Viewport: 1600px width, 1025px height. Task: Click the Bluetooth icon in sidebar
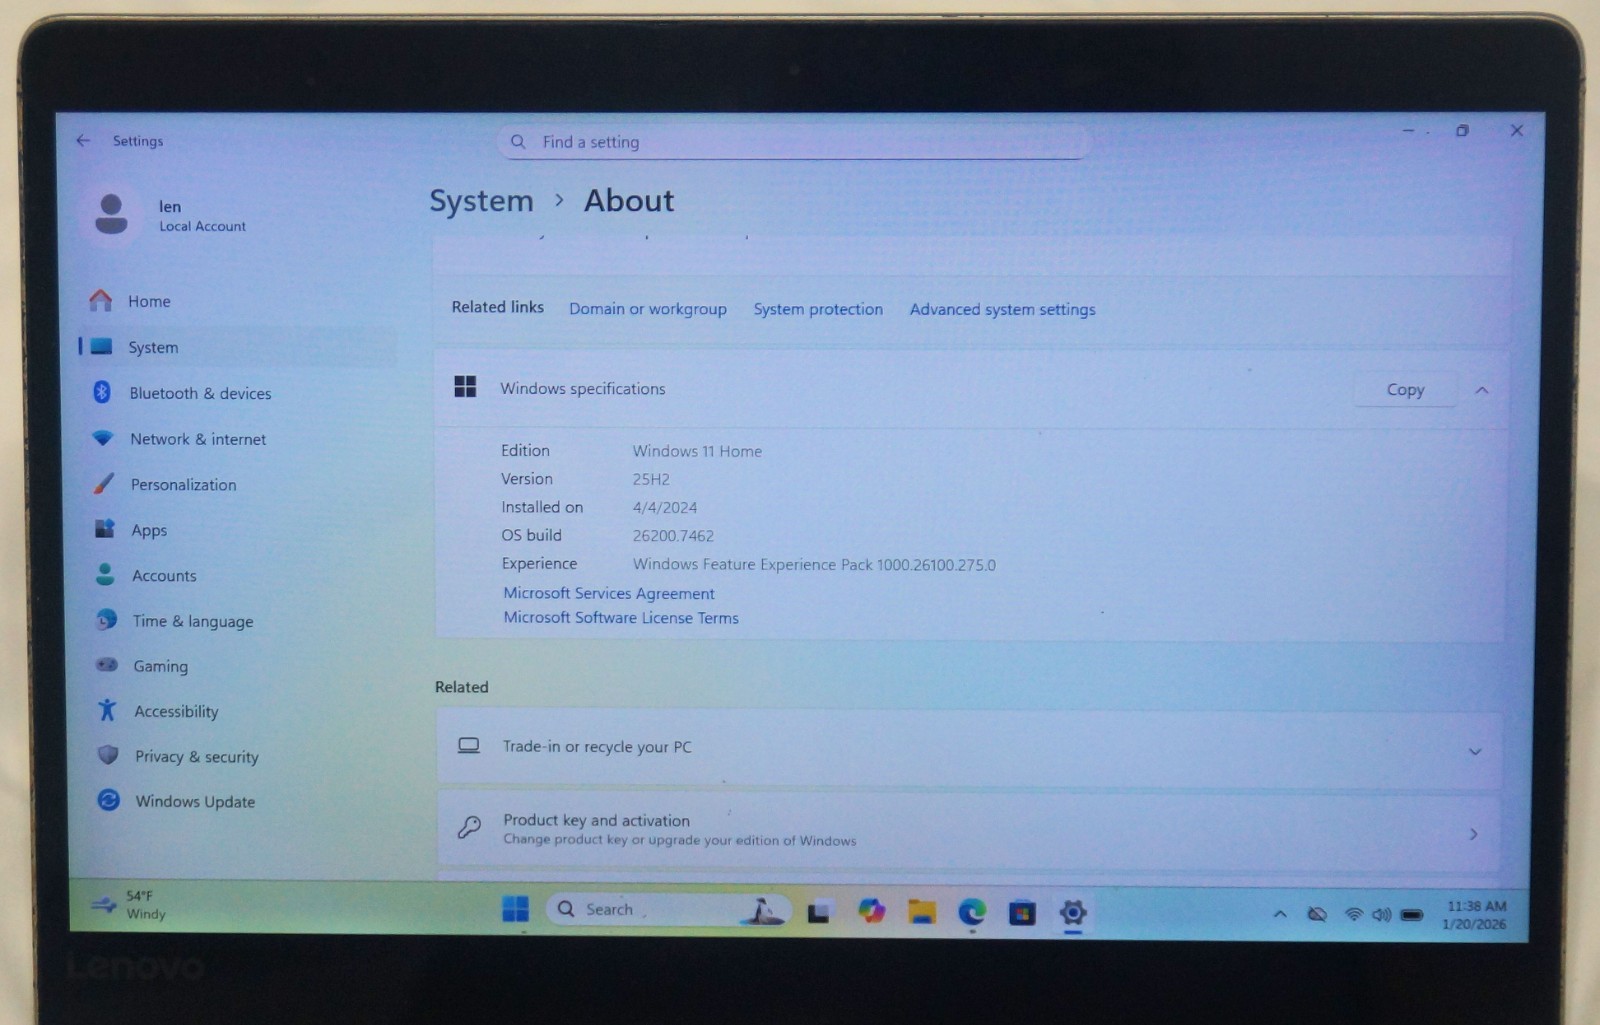coord(102,392)
